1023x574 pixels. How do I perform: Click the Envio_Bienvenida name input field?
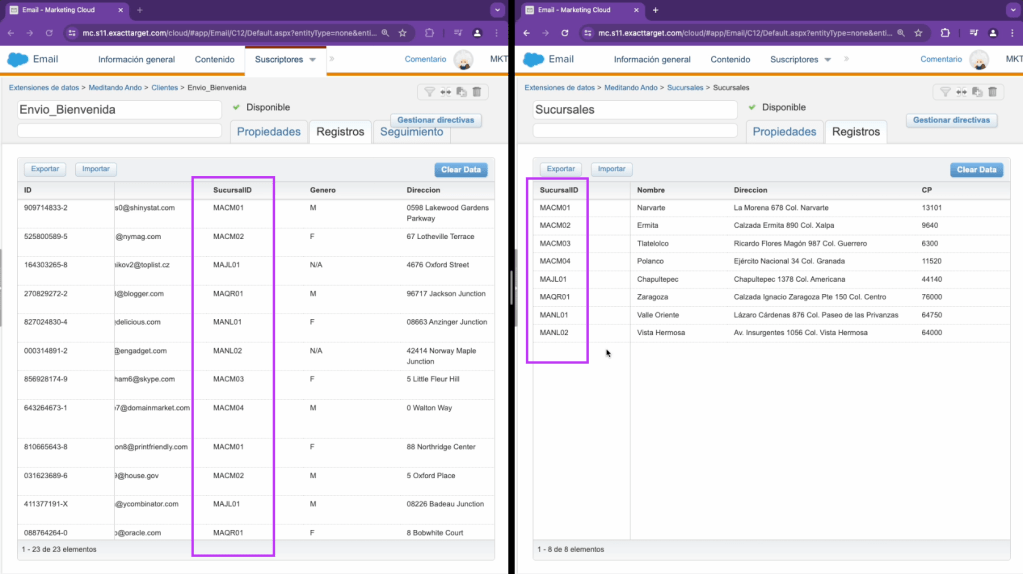[x=119, y=109]
